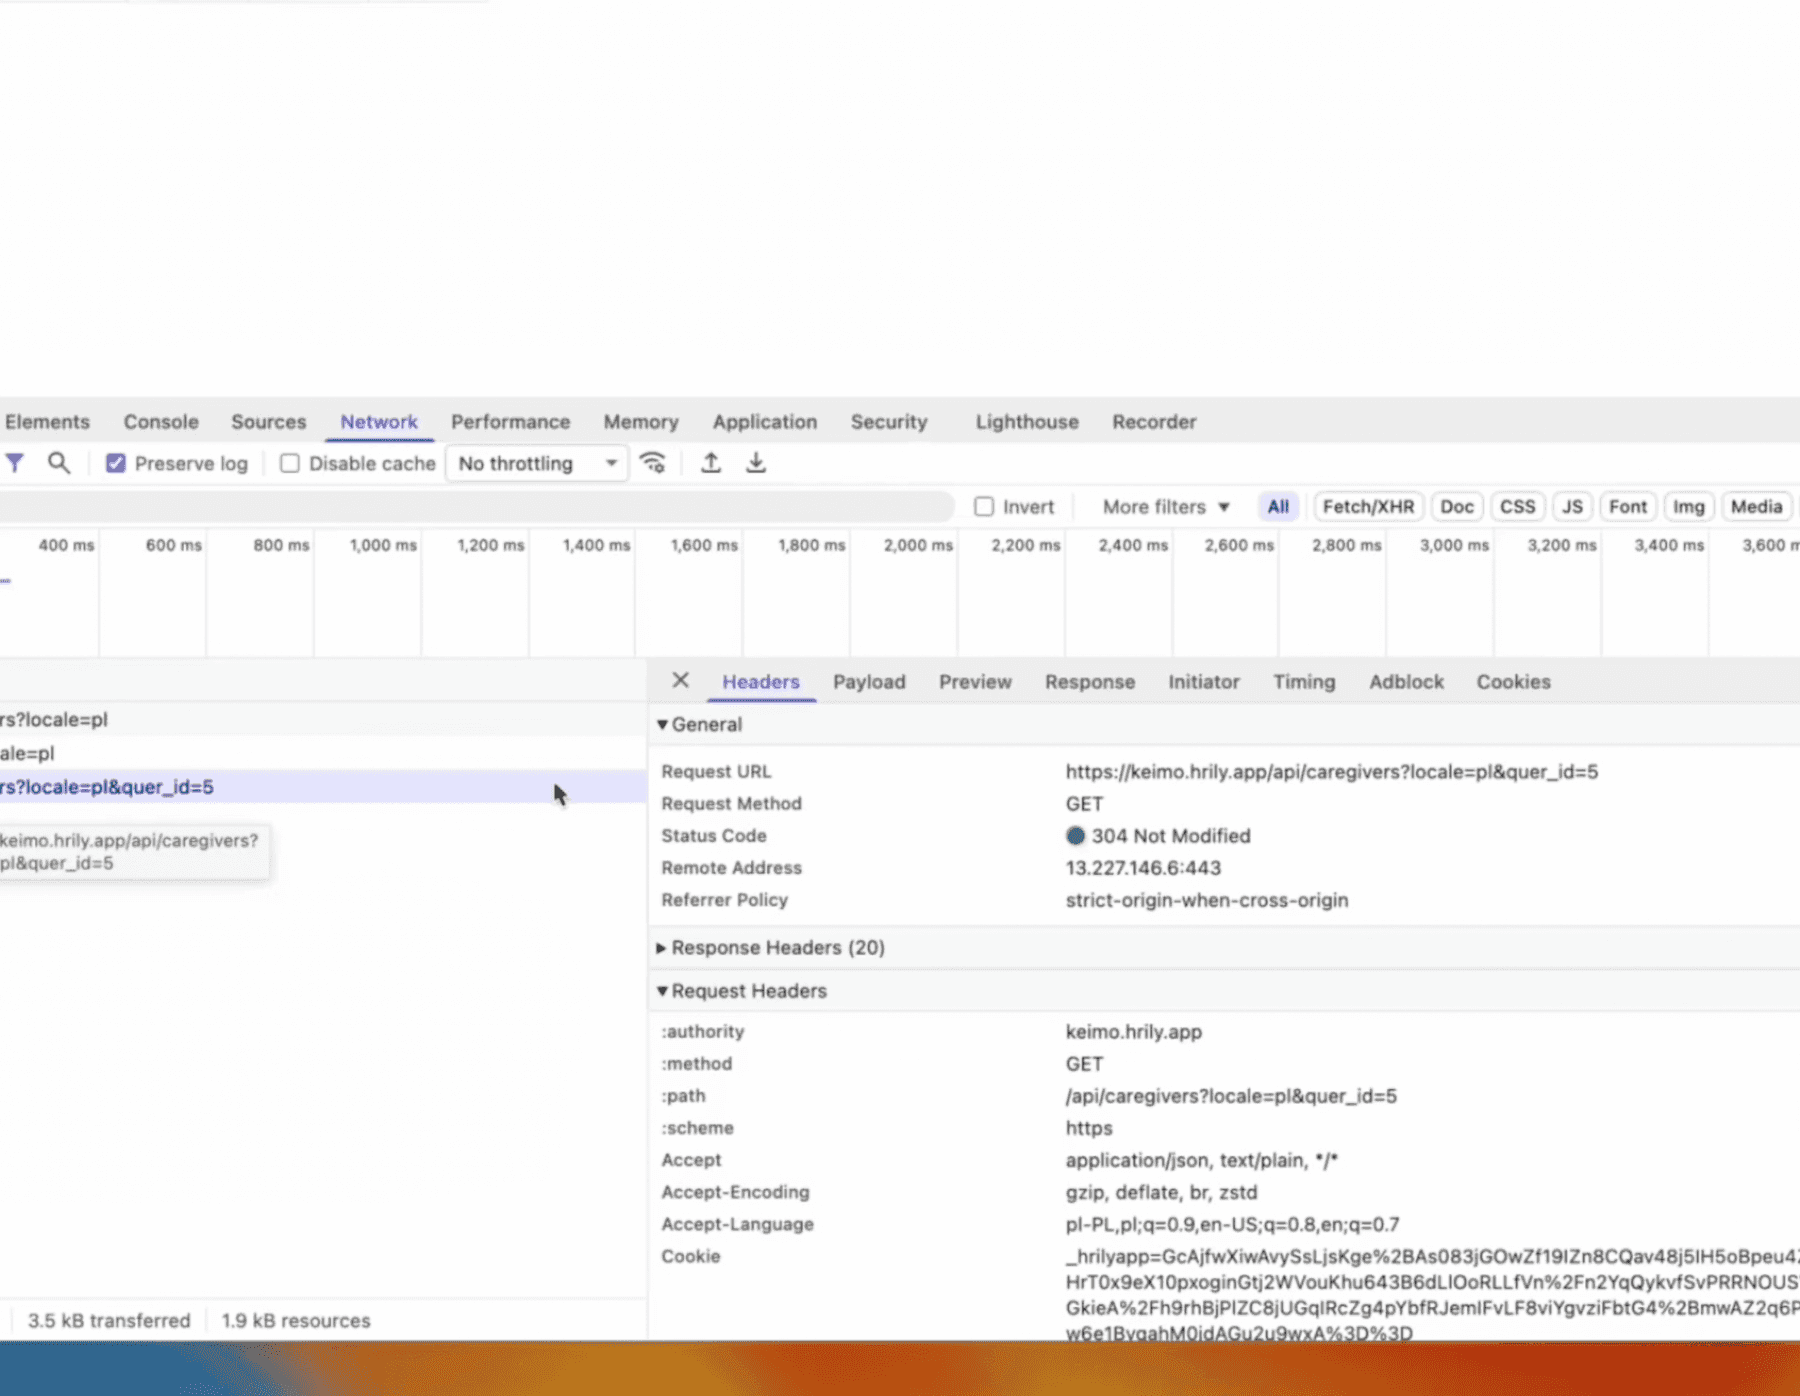Open the No throttling dropdown

pos(537,463)
